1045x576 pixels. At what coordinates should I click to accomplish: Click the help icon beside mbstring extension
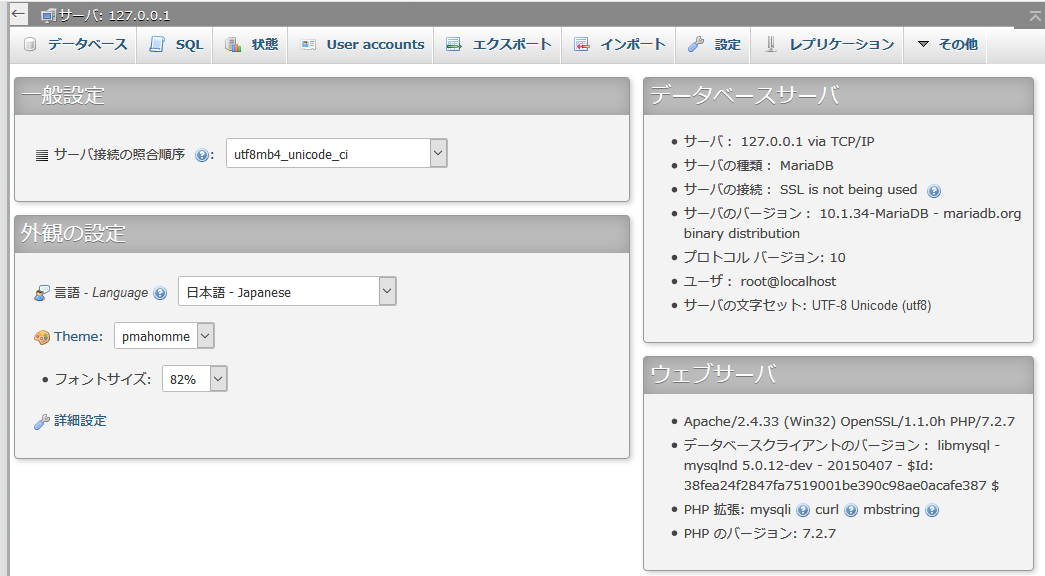pyautogui.click(x=932, y=510)
